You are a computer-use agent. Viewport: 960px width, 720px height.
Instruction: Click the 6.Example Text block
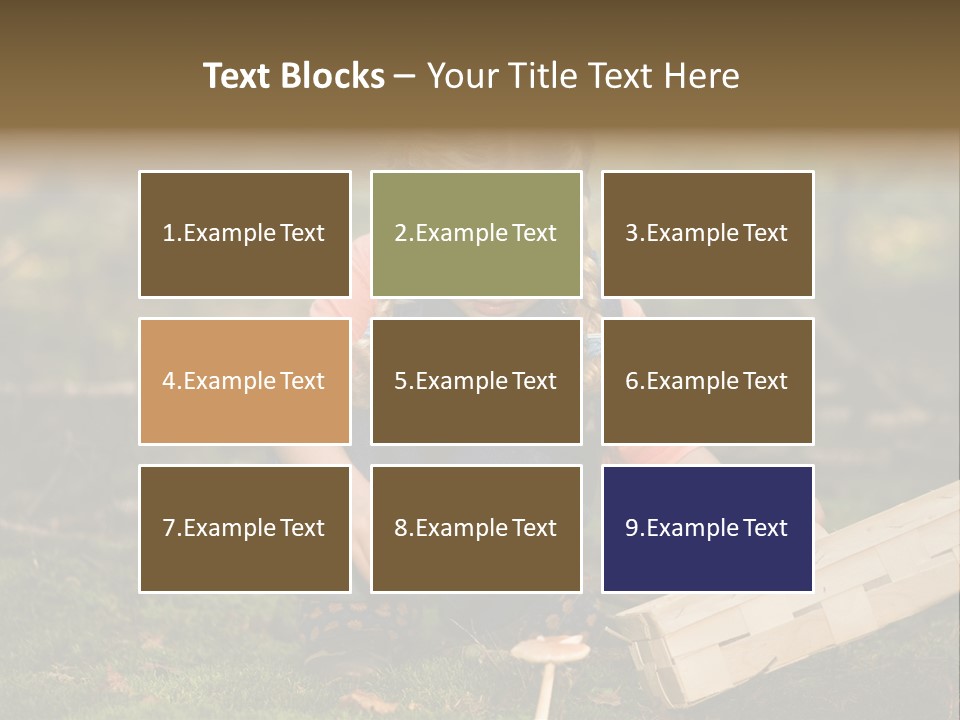[x=707, y=381]
